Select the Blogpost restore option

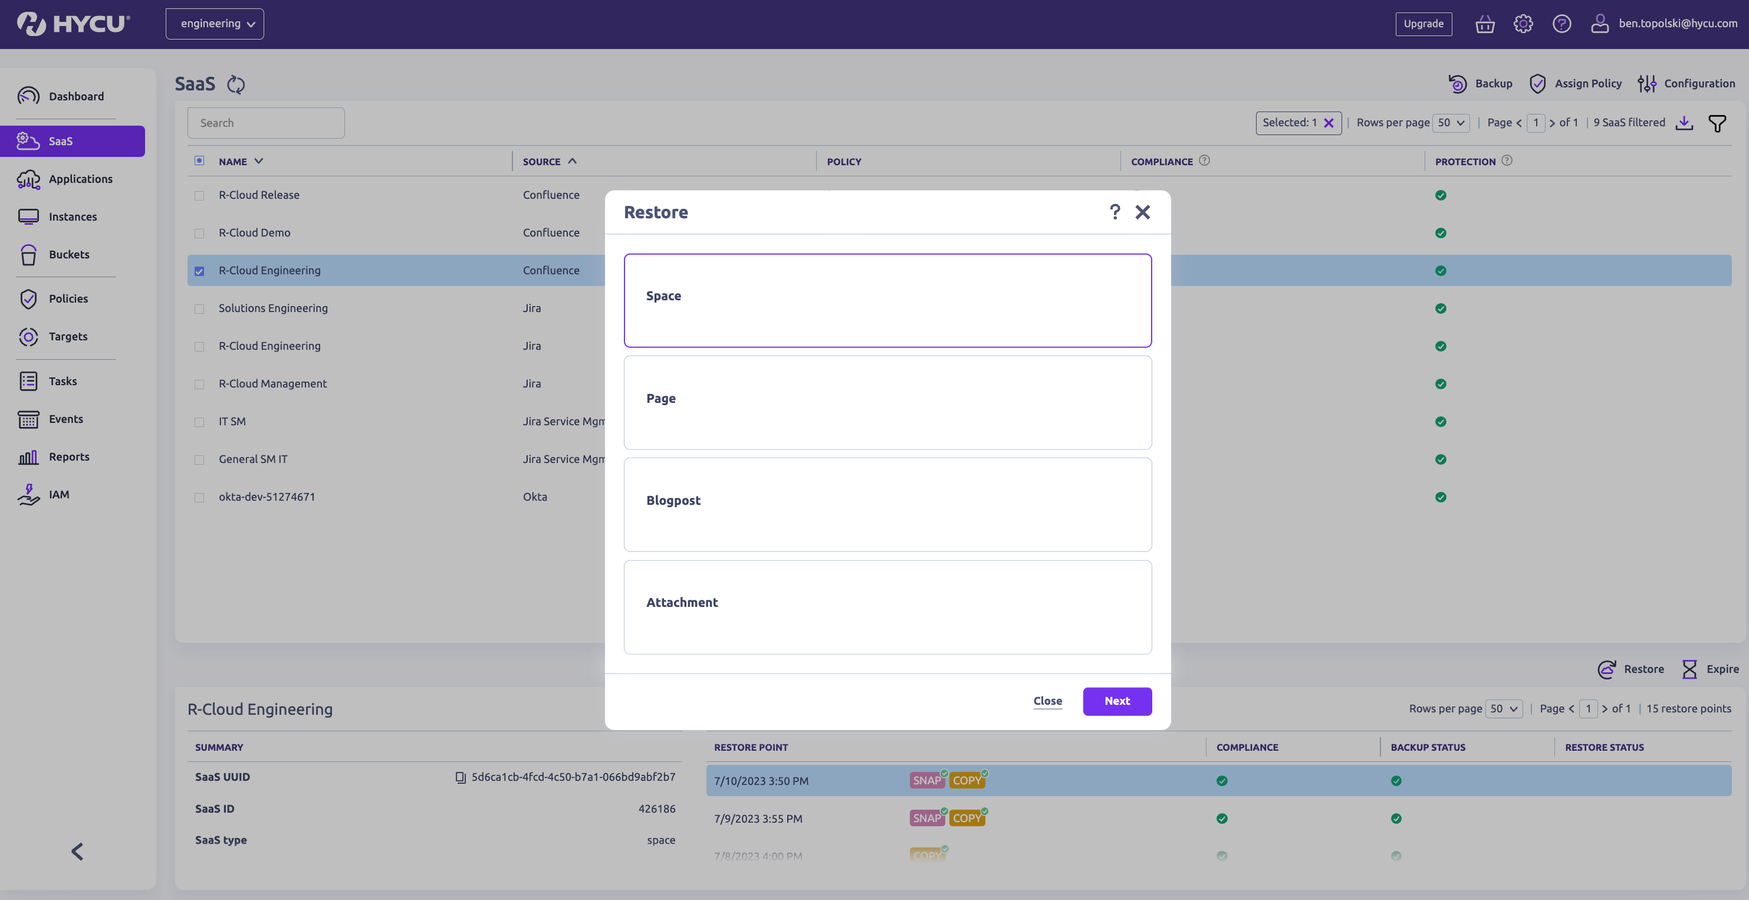(x=888, y=505)
